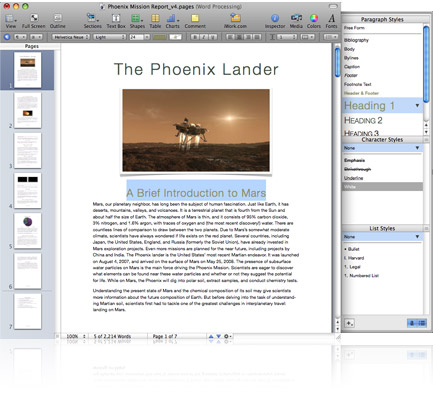
Task: Toggle italic formatting
Action: [x=204, y=37]
